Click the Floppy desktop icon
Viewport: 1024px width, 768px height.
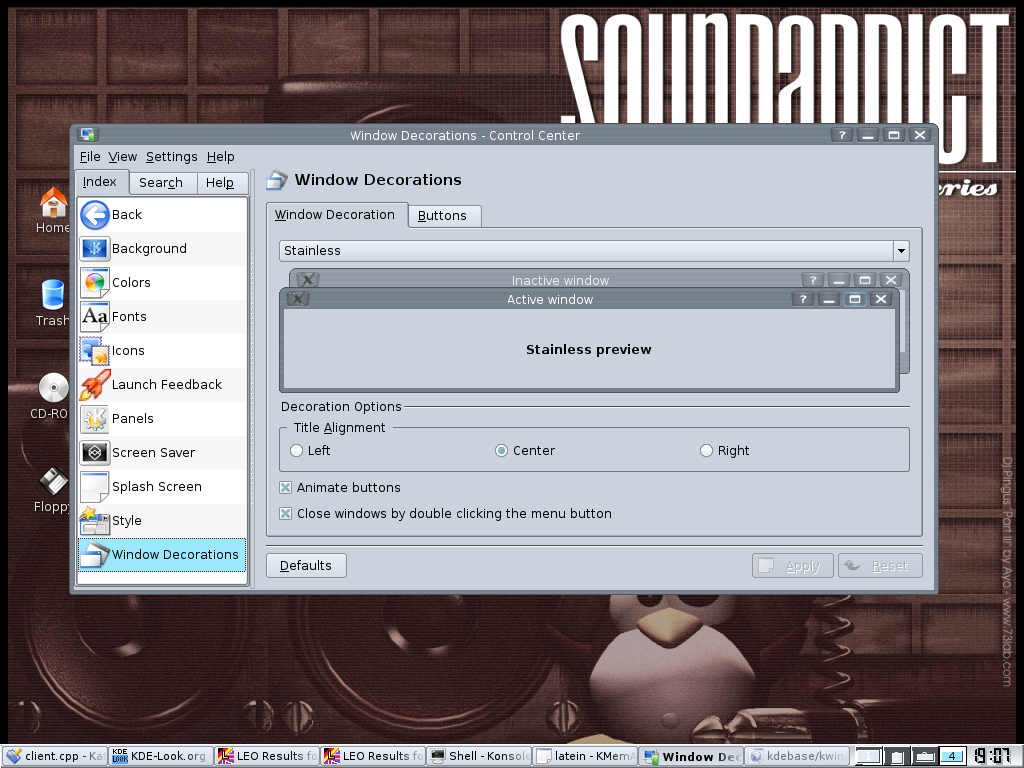click(54, 482)
